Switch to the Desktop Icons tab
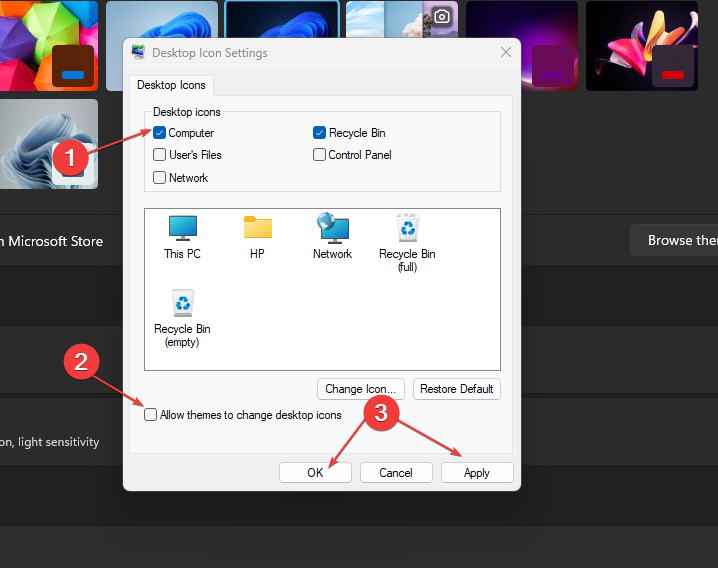 [x=171, y=85]
